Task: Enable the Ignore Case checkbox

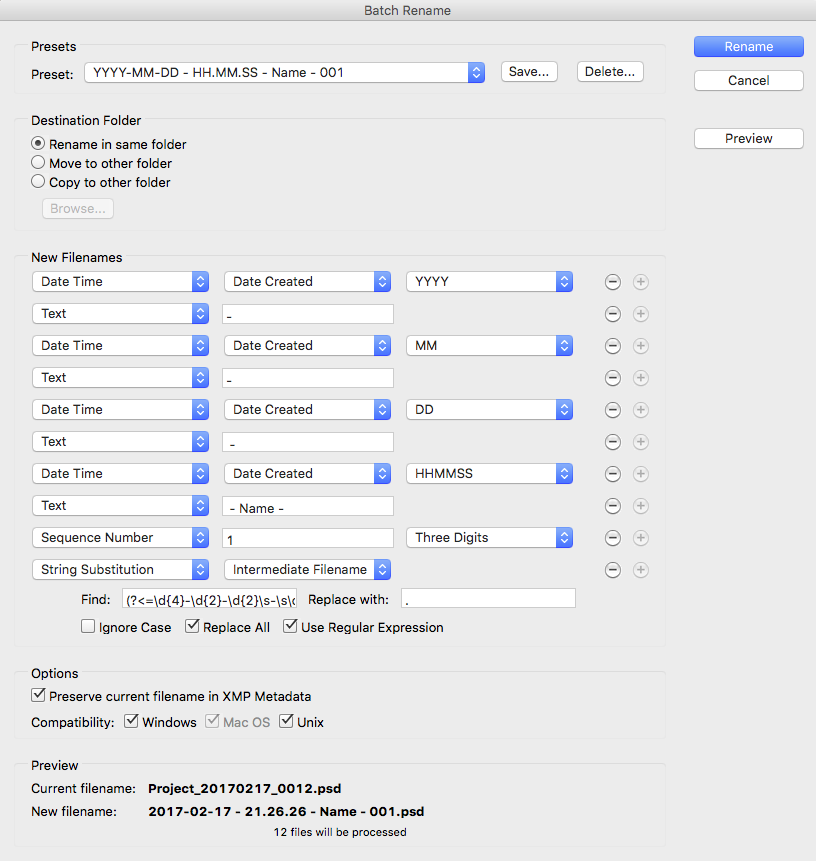Action: click(89, 627)
